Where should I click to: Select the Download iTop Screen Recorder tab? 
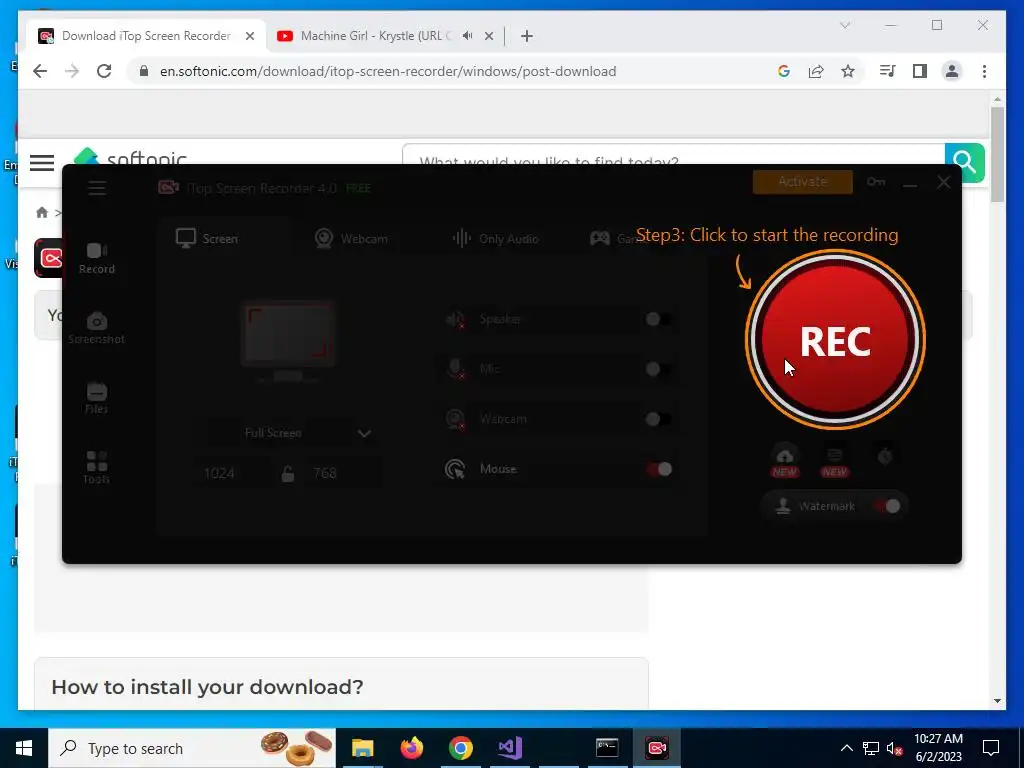[146, 36]
